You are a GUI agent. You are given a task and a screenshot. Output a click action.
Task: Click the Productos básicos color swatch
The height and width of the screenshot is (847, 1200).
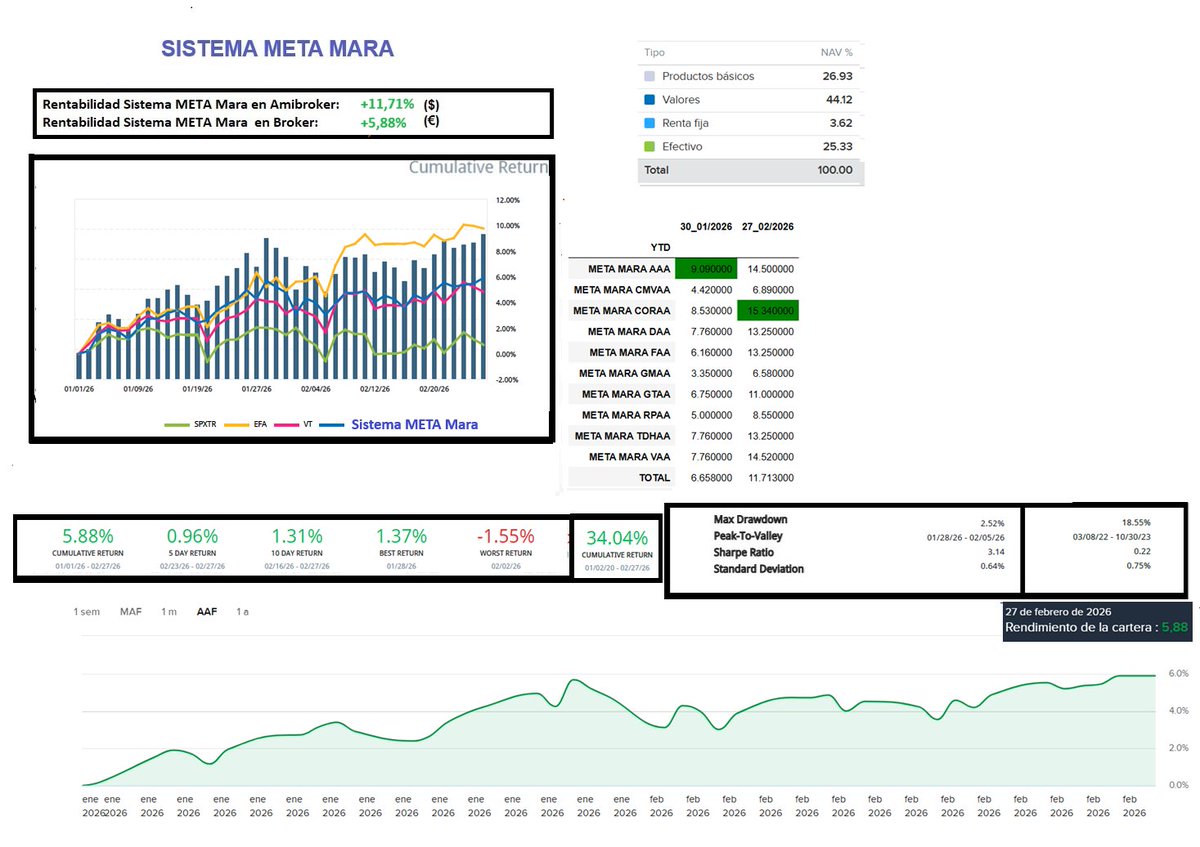point(650,76)
